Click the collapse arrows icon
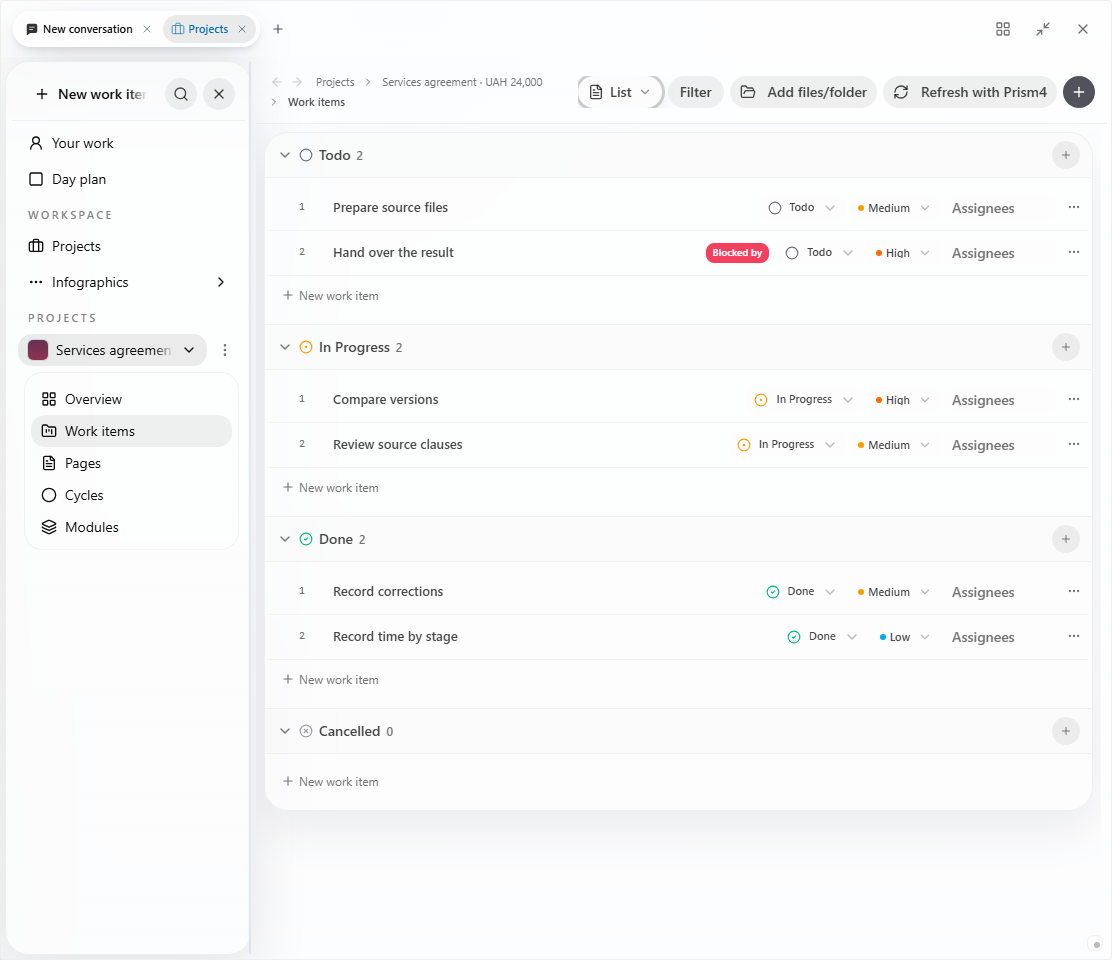 tap(1042, 29)
